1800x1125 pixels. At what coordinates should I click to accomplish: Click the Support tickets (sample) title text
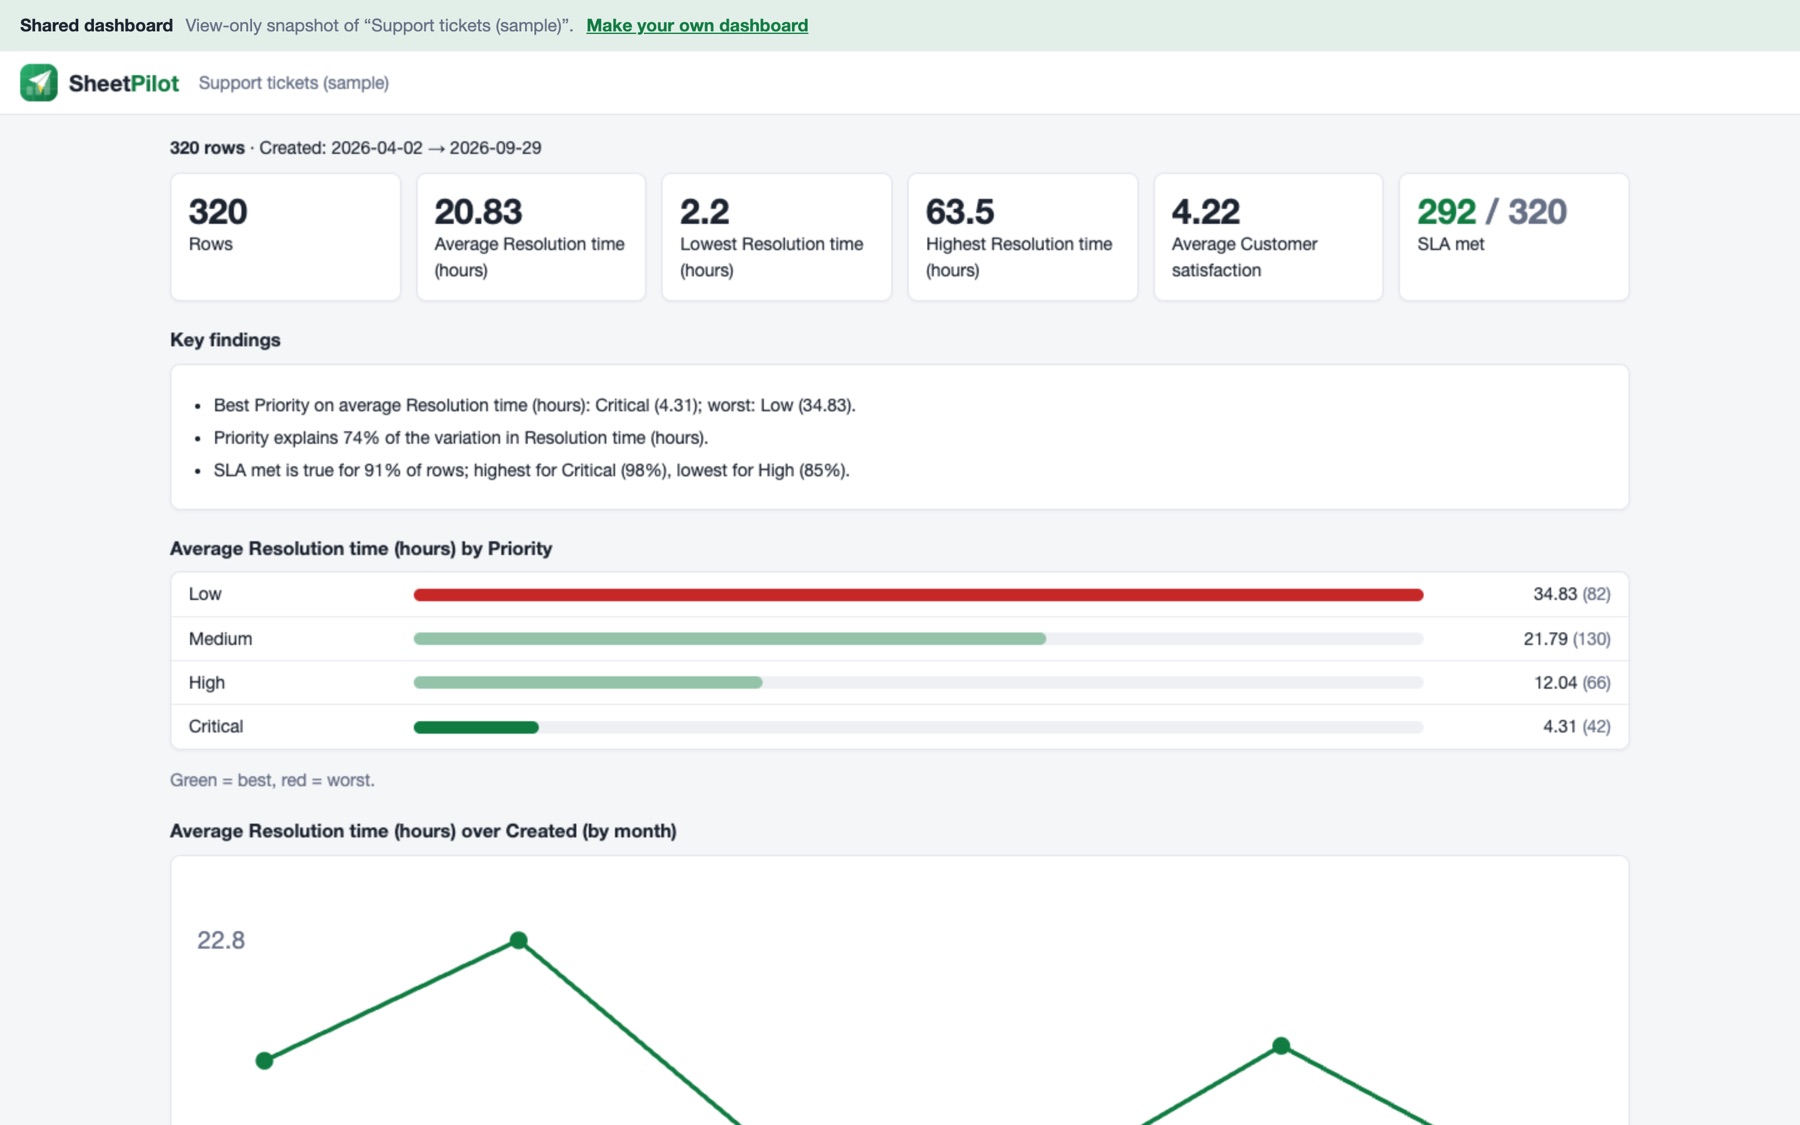[294, 83]
